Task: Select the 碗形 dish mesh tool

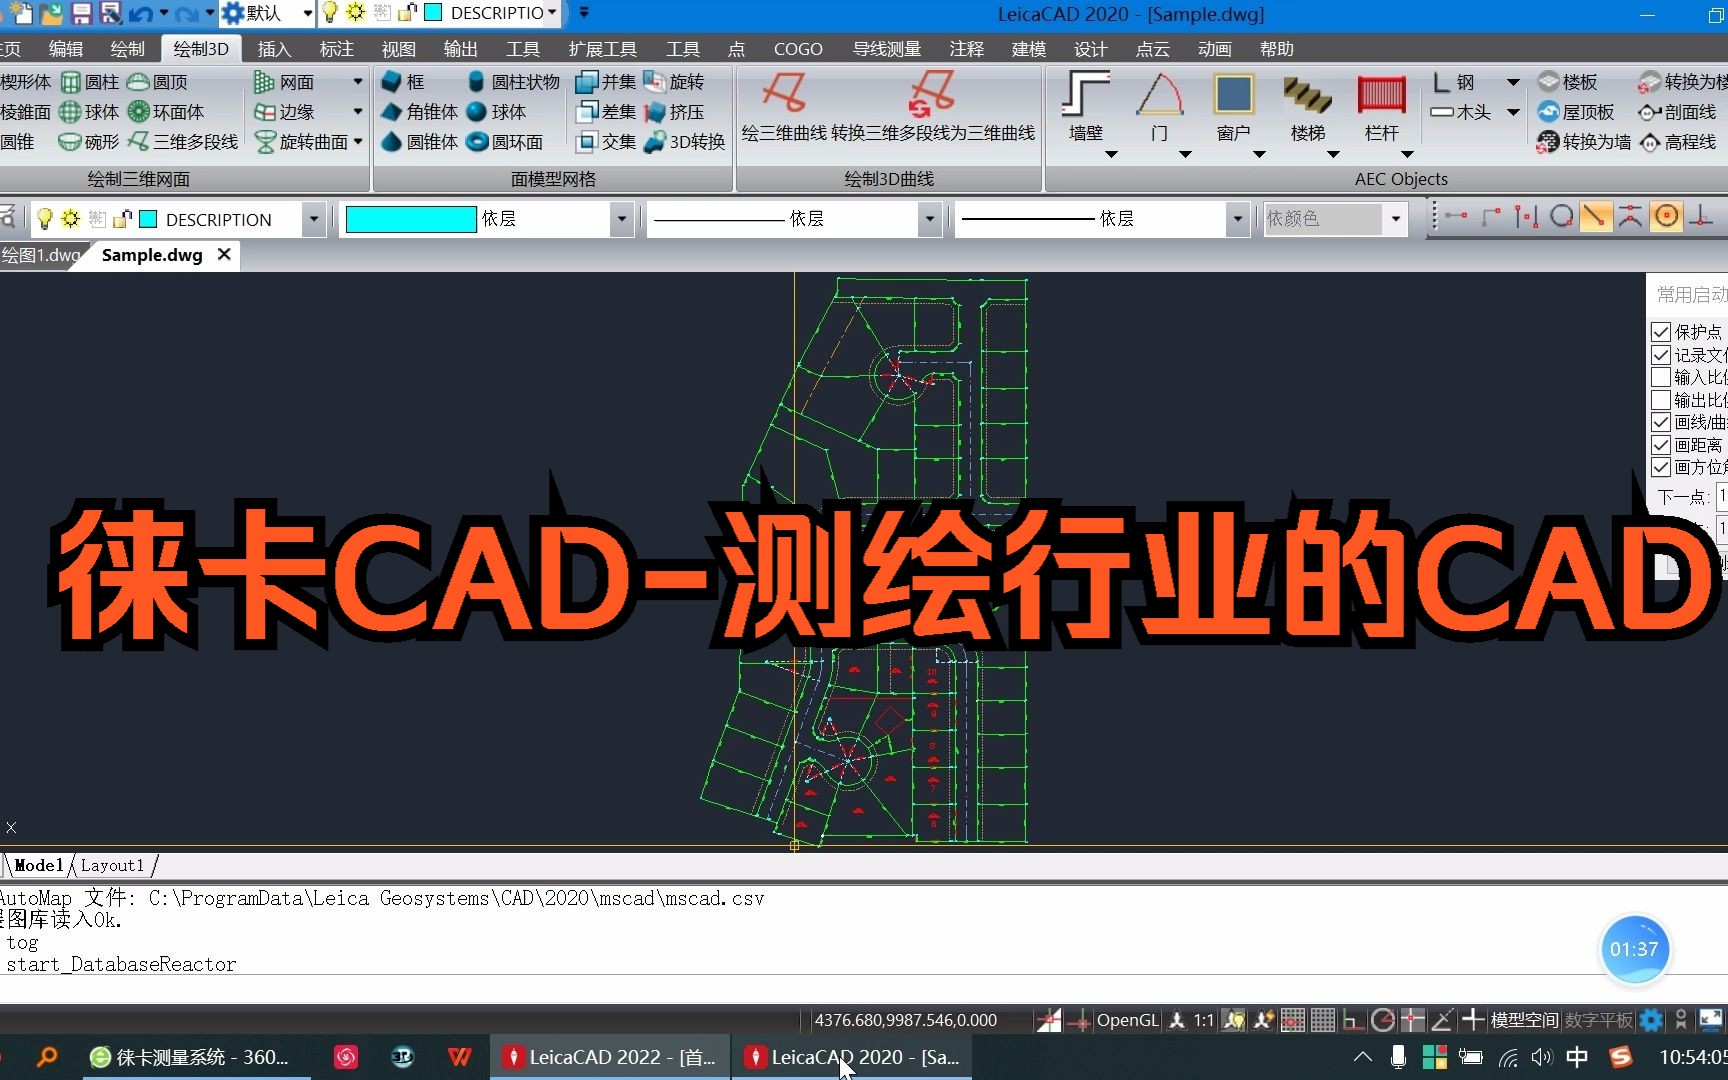Action: tap(89, 142)
